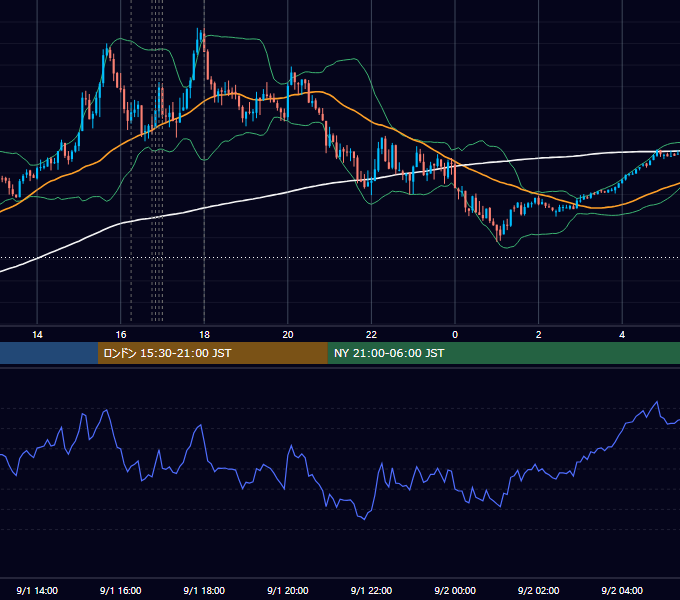This screenshot has width=680, height=600.
Task: Click hour label 4 on price chart axis
Action: pos(622,335)
